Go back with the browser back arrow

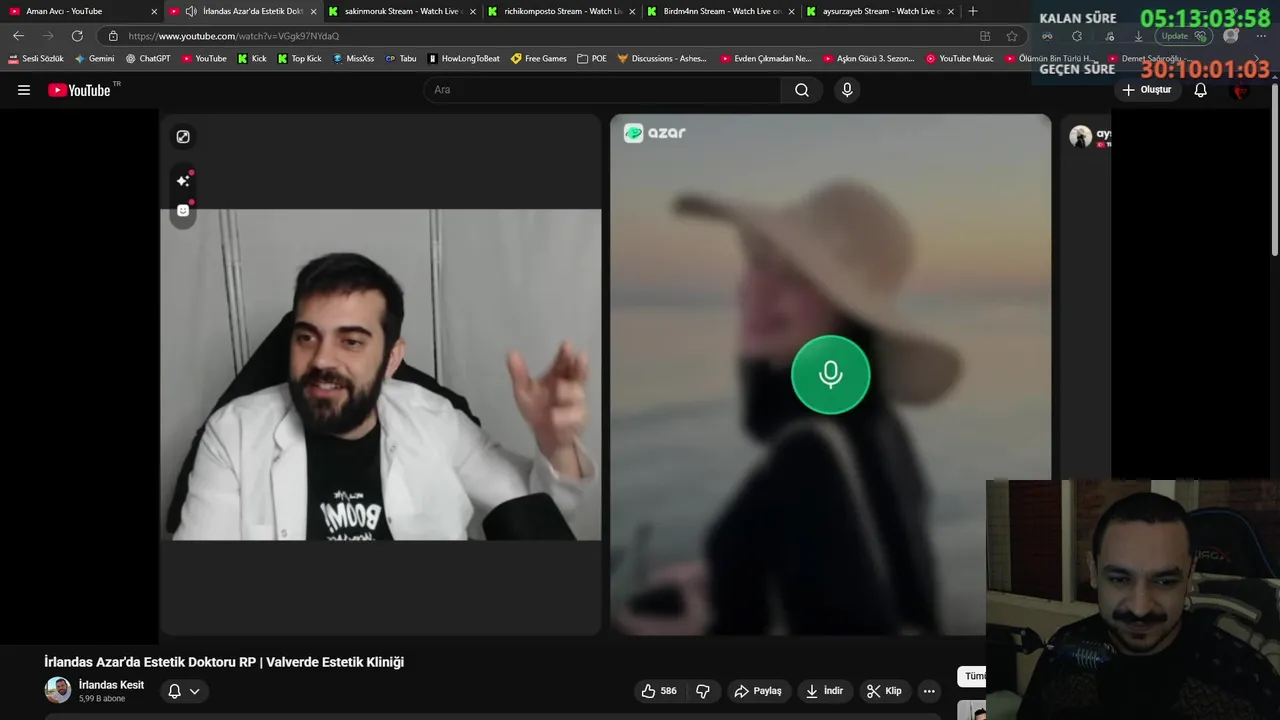coord(18,36)
